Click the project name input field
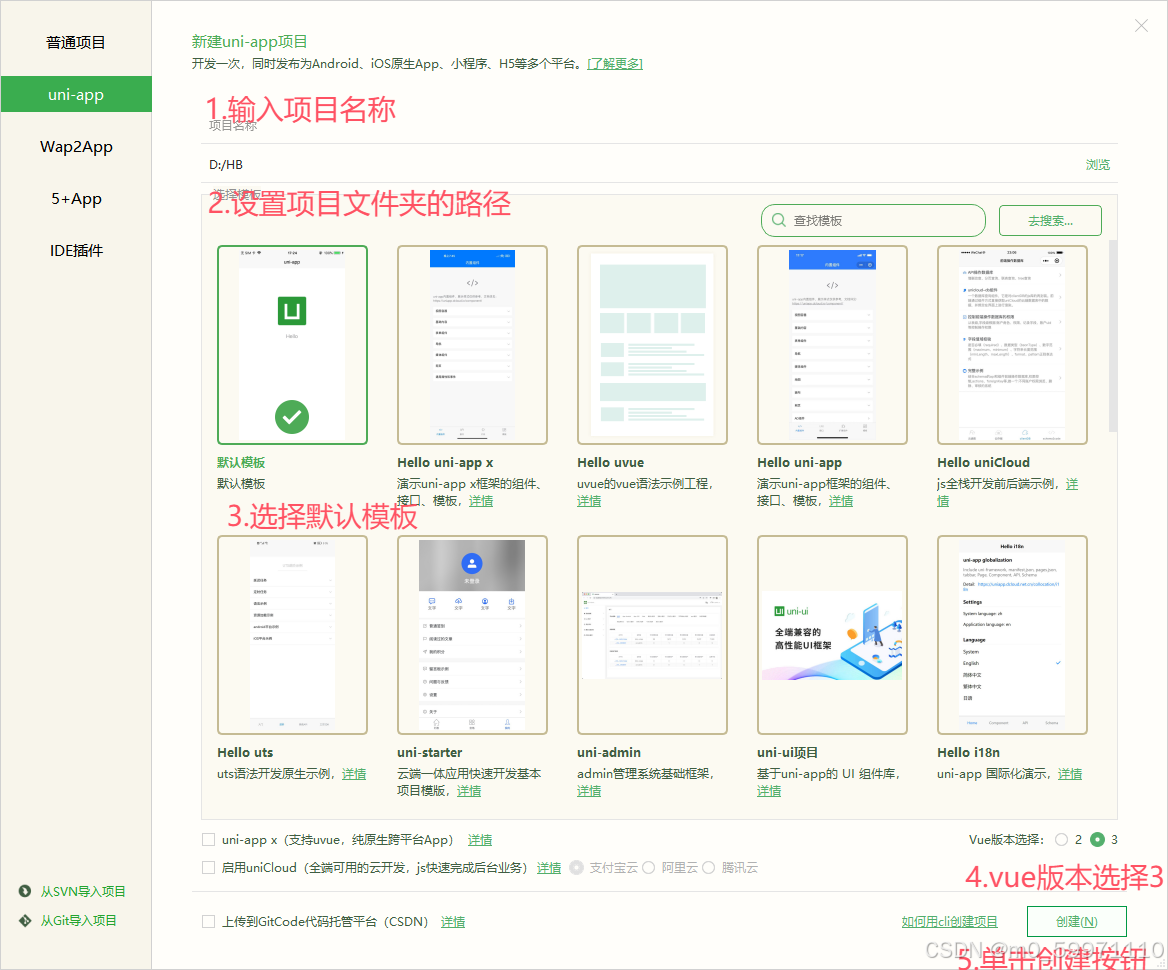The height and width of the screenshot is (970, 1168). click(659, 125)
